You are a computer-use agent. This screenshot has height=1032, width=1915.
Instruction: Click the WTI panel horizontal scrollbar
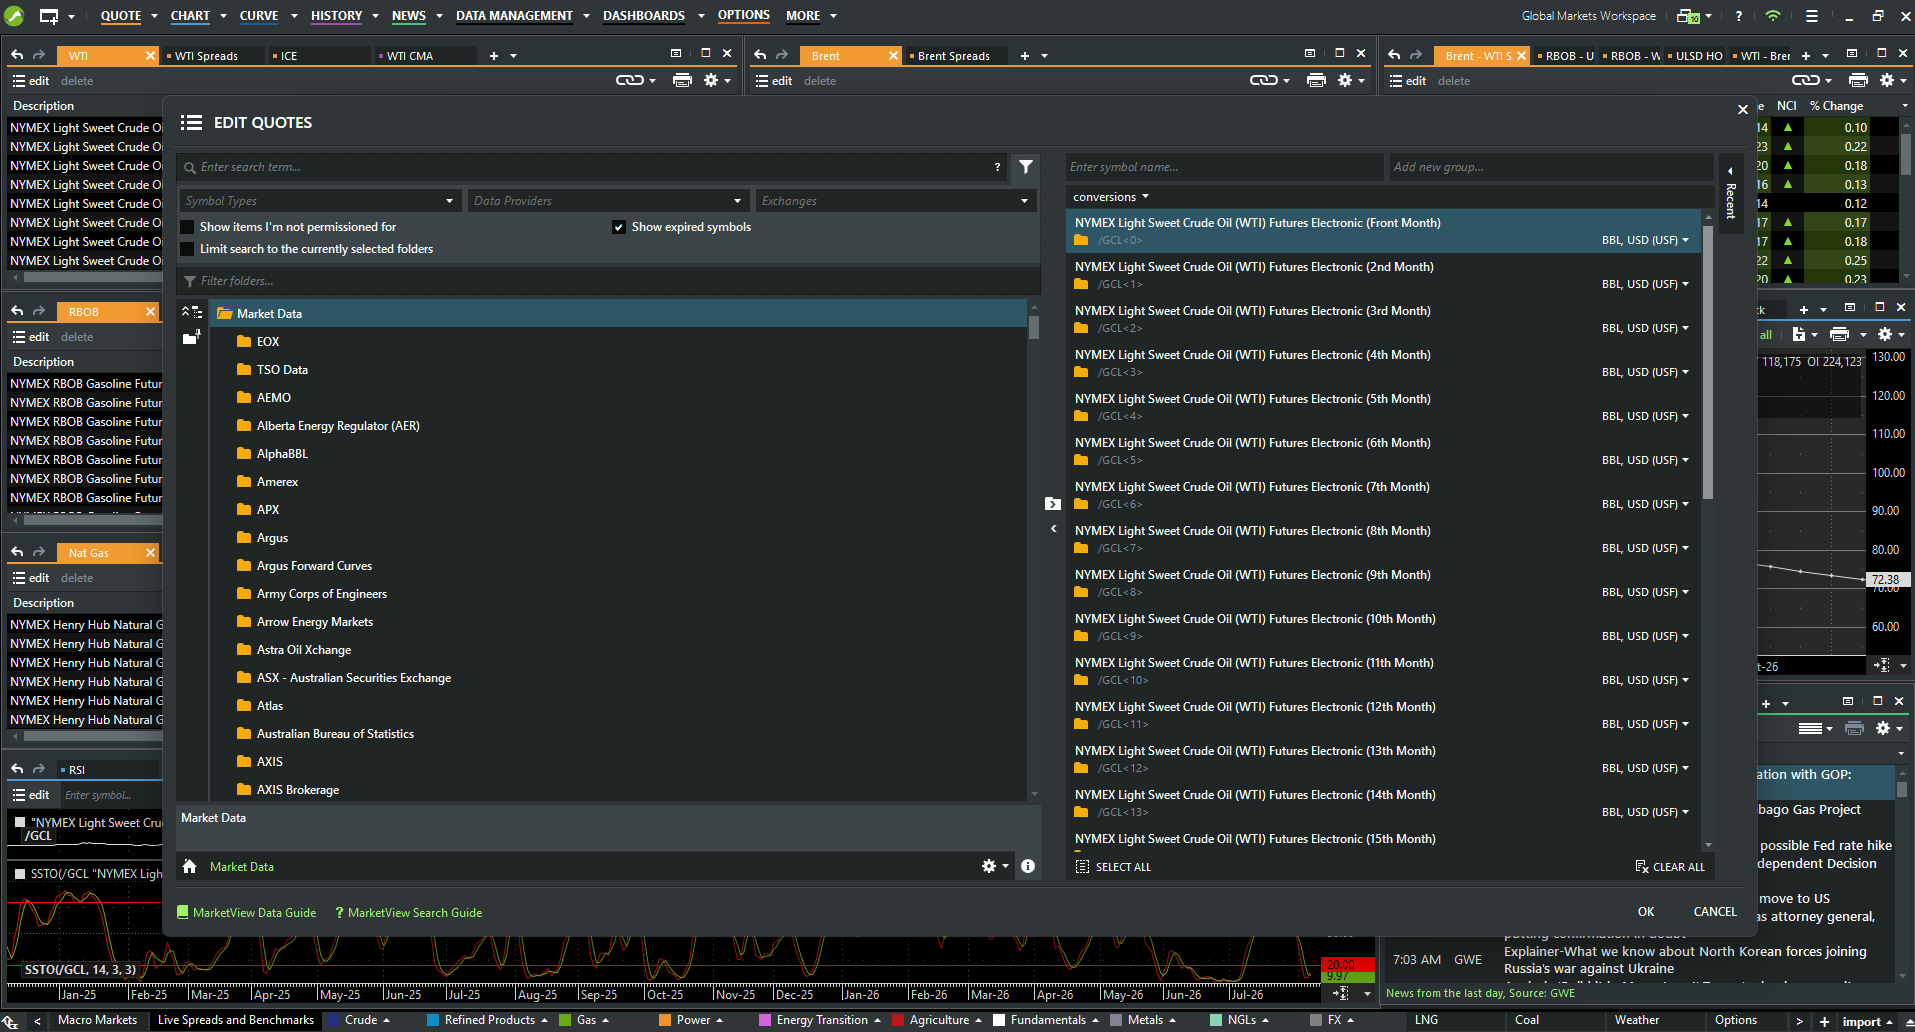click(92, 277)
